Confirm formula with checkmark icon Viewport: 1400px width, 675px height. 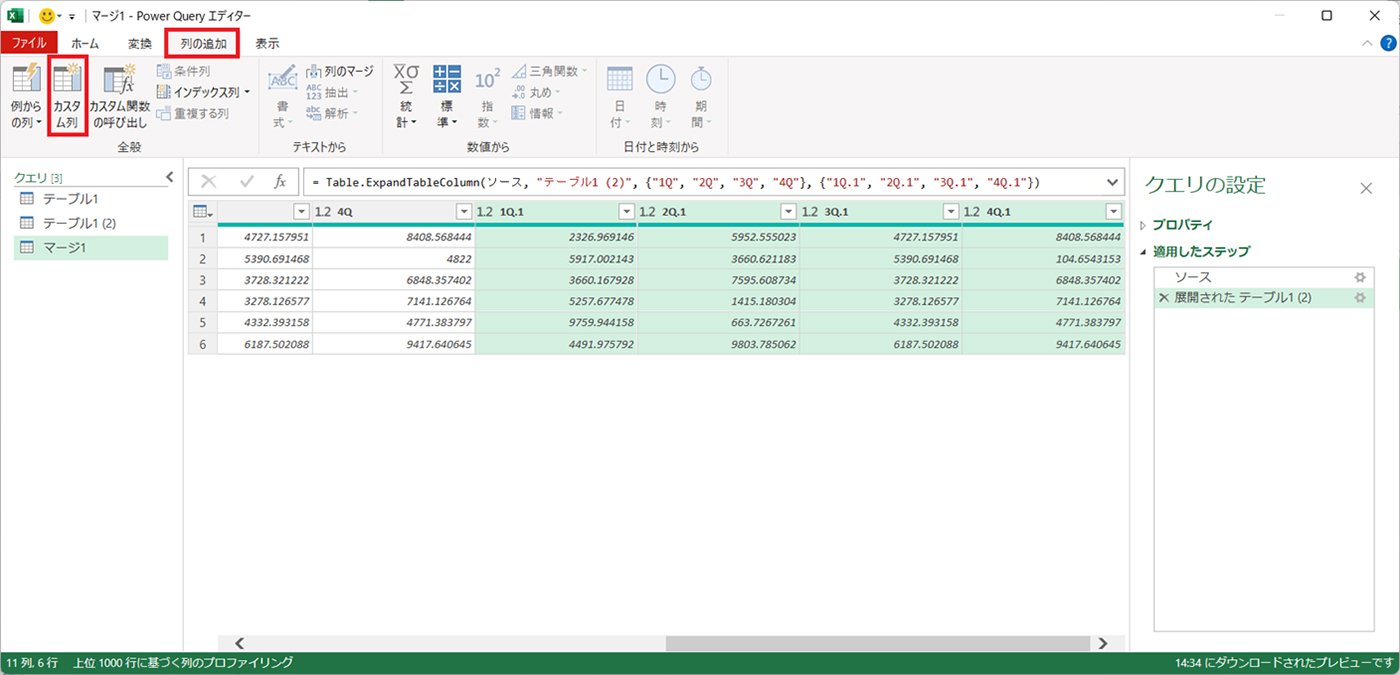tap(246, 181)
